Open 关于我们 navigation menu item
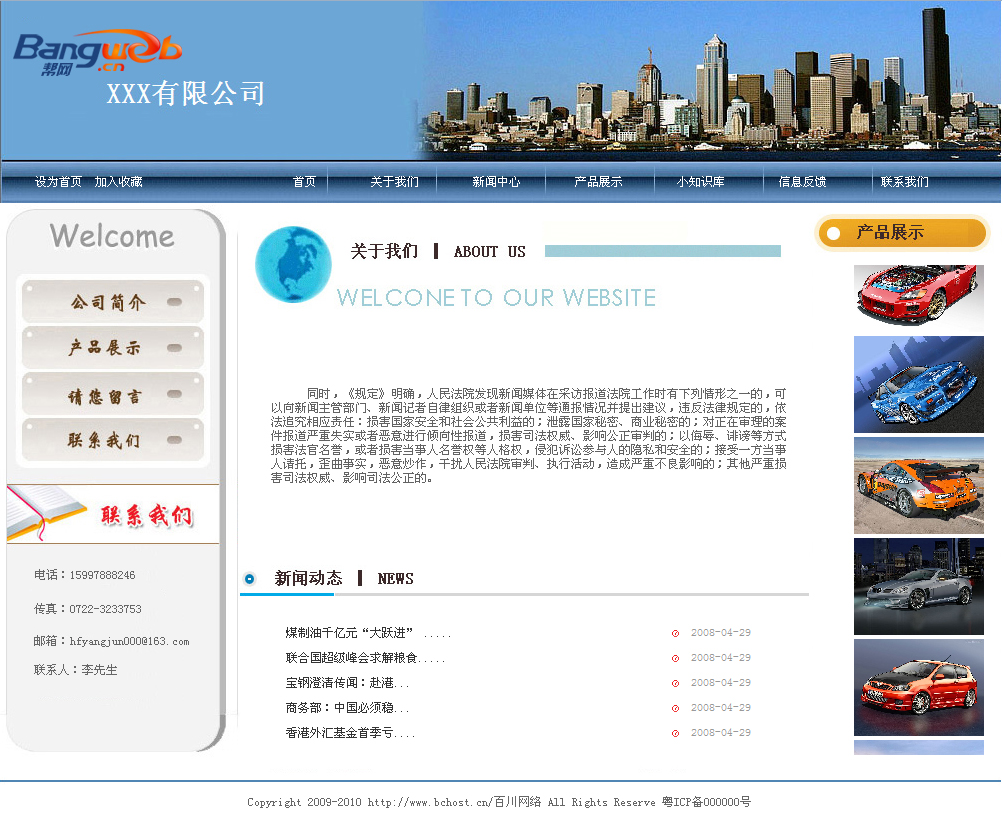Image resolution: width=1002 pixels, height=830 pixels. (x=394, y=182)
